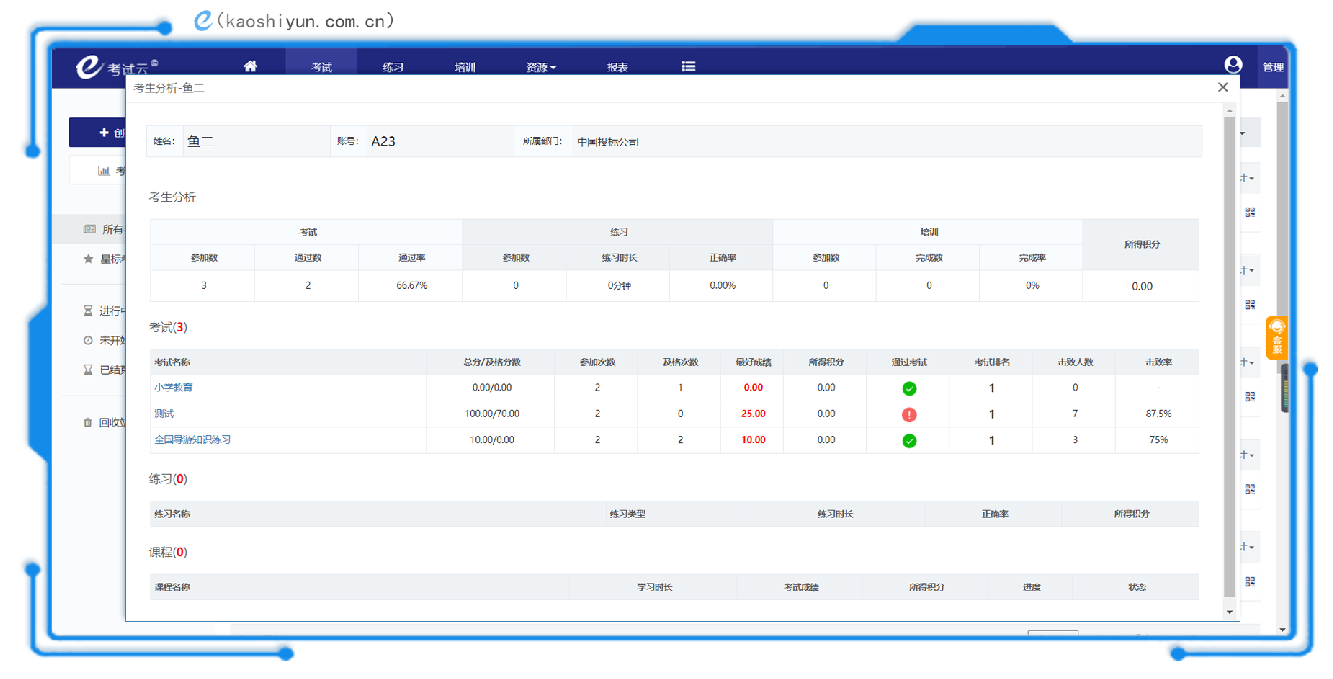
Task: Open the orange 客服 support widget
Action: [x=1277, y=338]
